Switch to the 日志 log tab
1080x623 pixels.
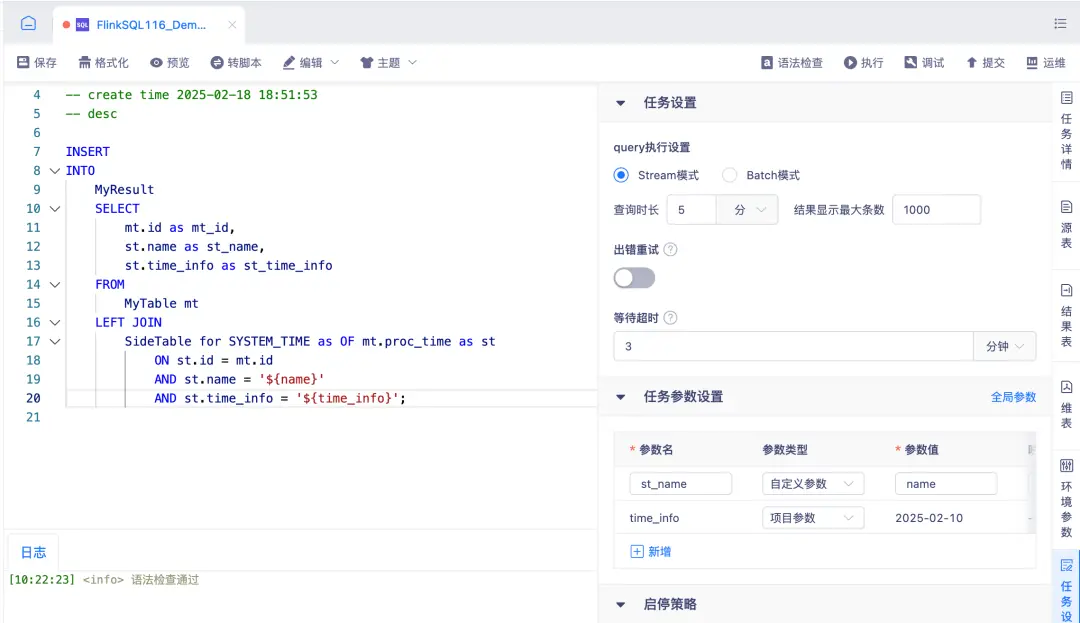(x=33, y=552)
